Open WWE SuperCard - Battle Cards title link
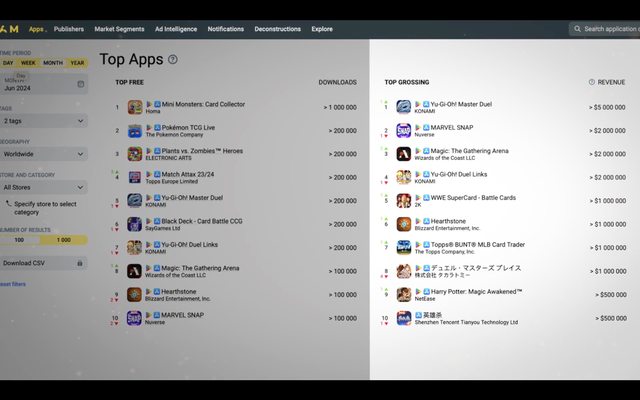 [473, 198]
